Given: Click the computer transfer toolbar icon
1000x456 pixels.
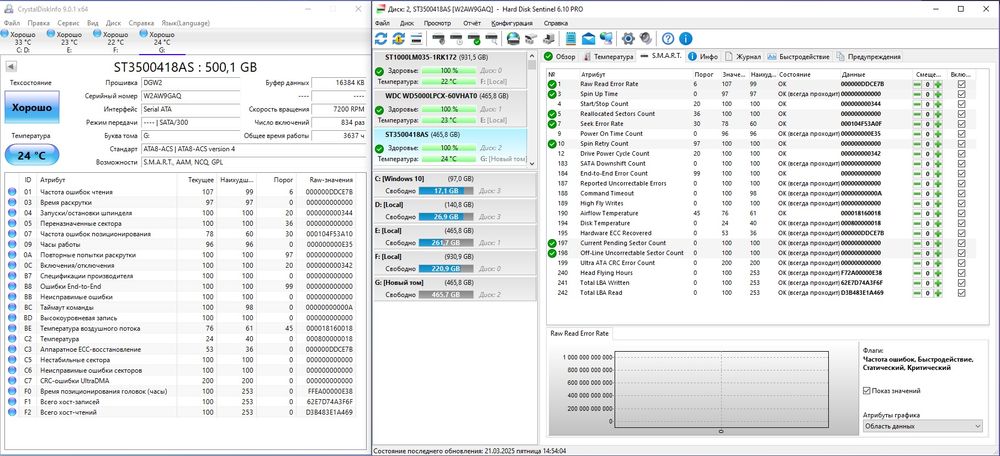Looking at the screenshot, I should pos(548,38).
